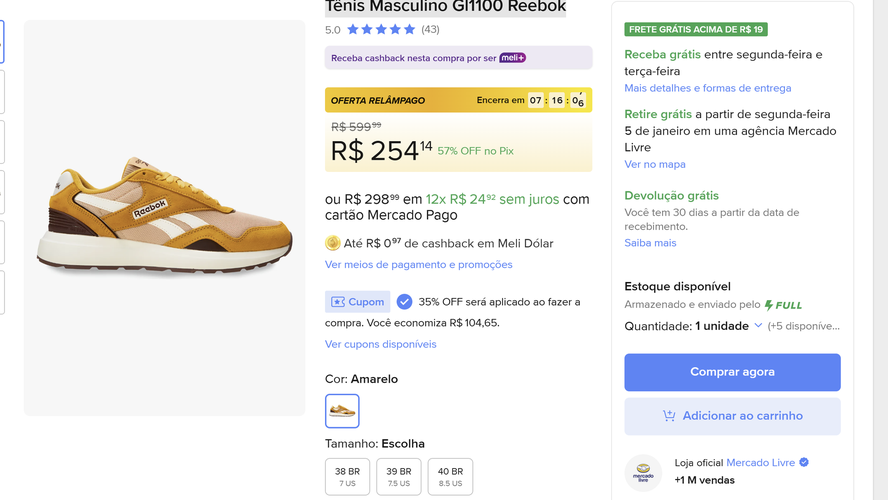Click the Oferta Relâmpago banner
Screen dimensions: 888x500
[x=458, y=100]
